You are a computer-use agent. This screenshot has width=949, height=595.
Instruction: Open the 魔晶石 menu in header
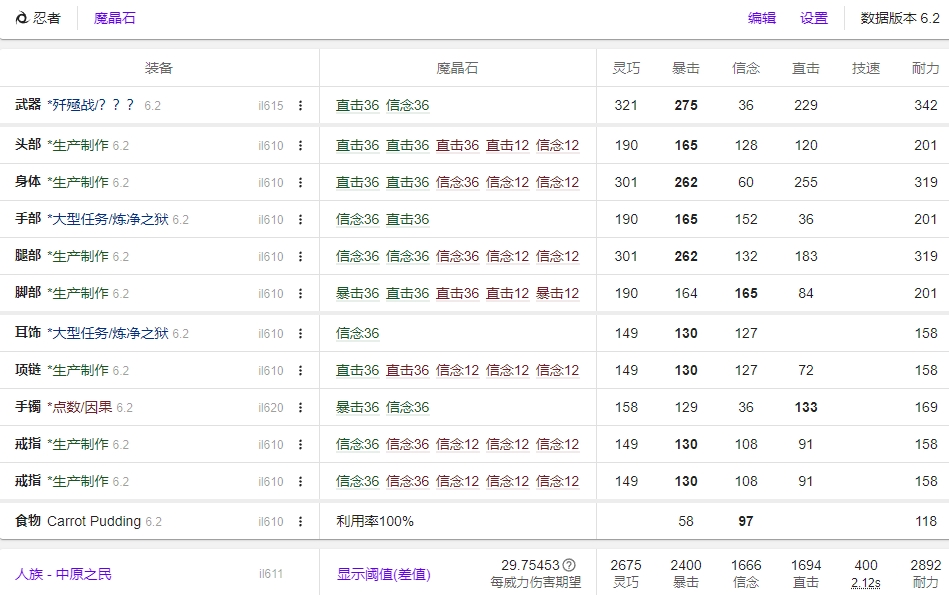pos(114,18)
